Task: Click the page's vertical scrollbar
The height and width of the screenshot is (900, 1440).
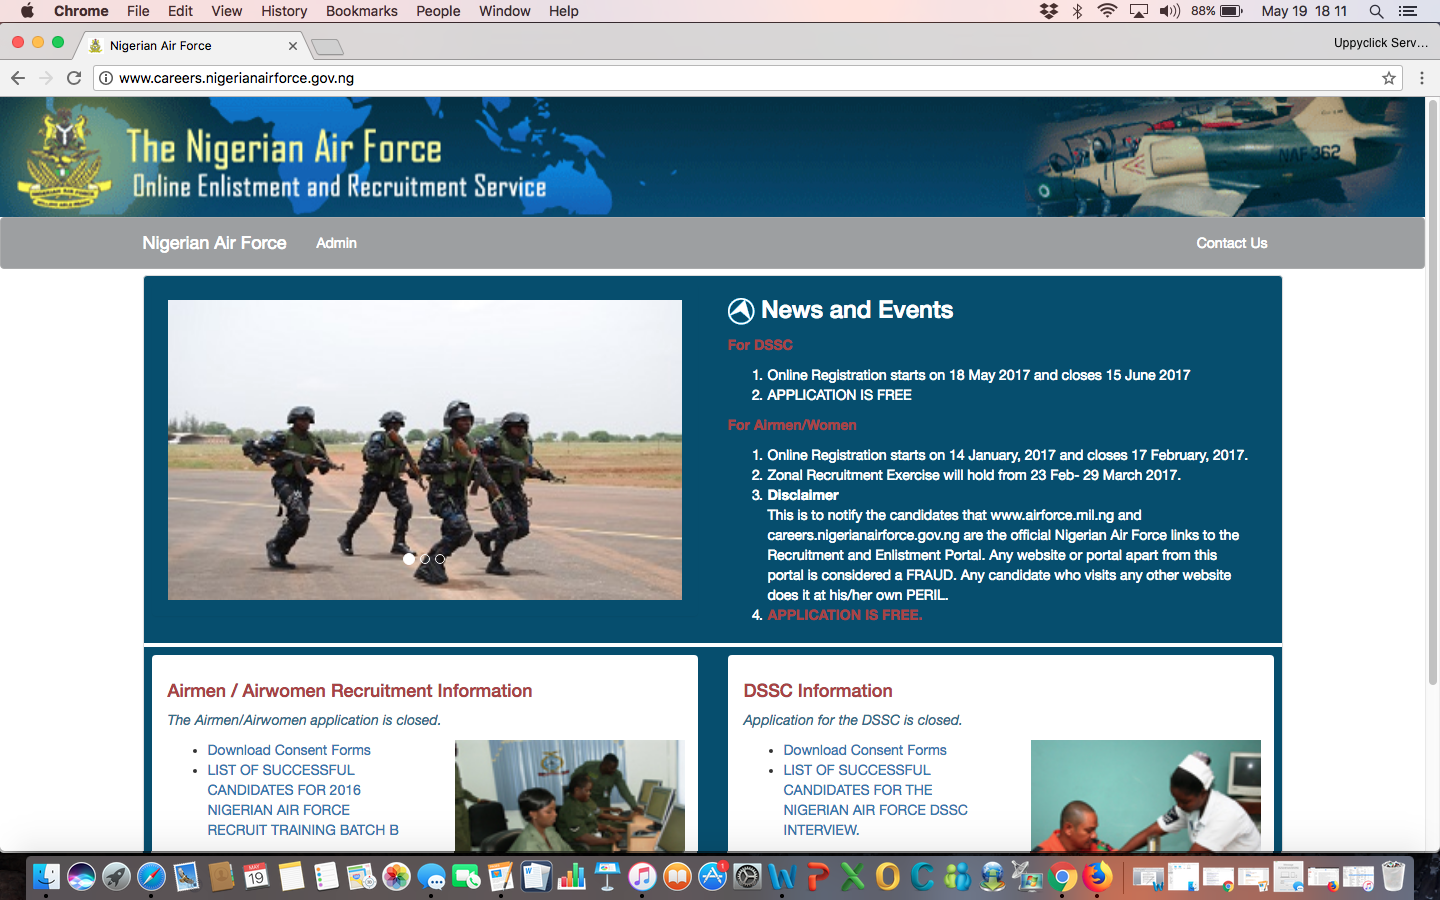Action: coord(1433,392)
